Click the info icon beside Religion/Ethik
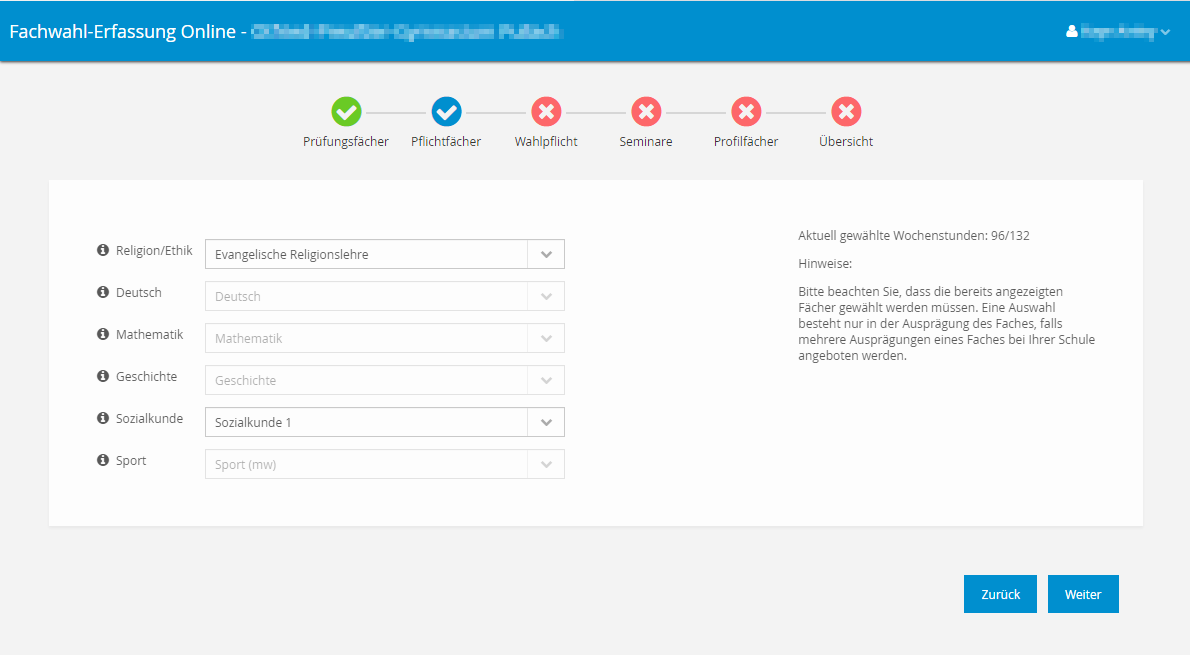Viewport: 1190px width, 655px height. [103, 250]
